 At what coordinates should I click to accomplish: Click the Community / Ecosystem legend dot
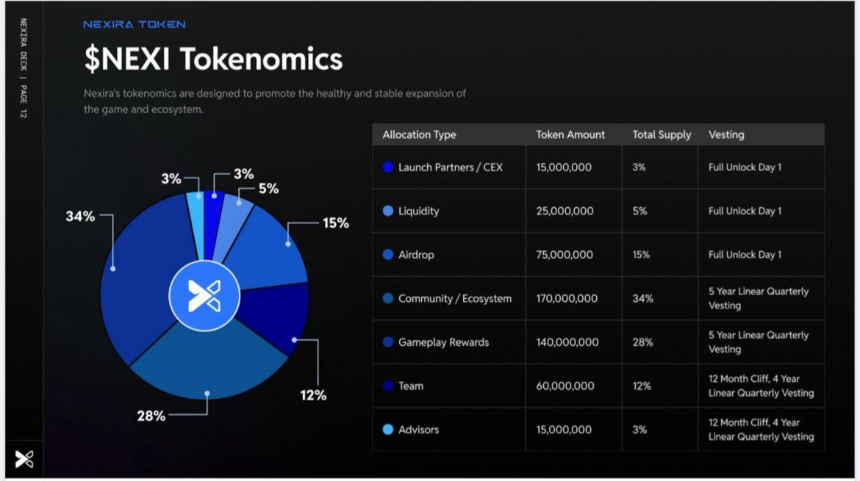click(388, 298)
